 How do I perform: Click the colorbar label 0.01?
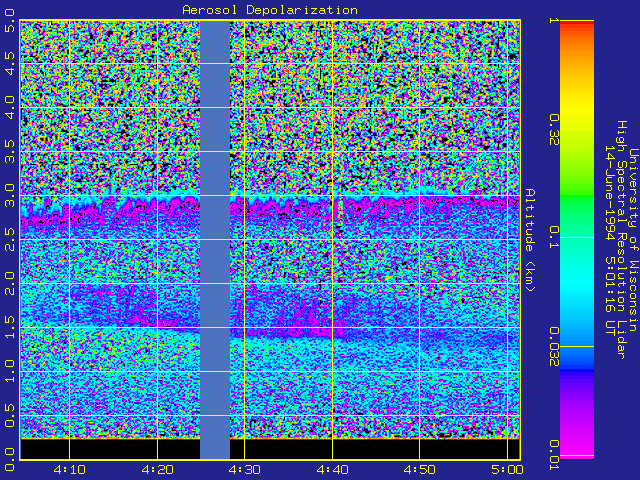[554, 455]
